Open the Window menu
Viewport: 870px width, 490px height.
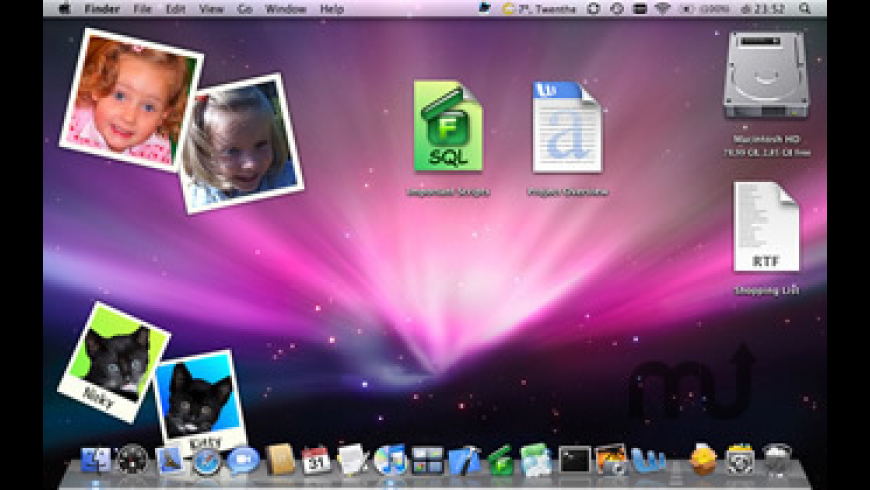[286, 9]
